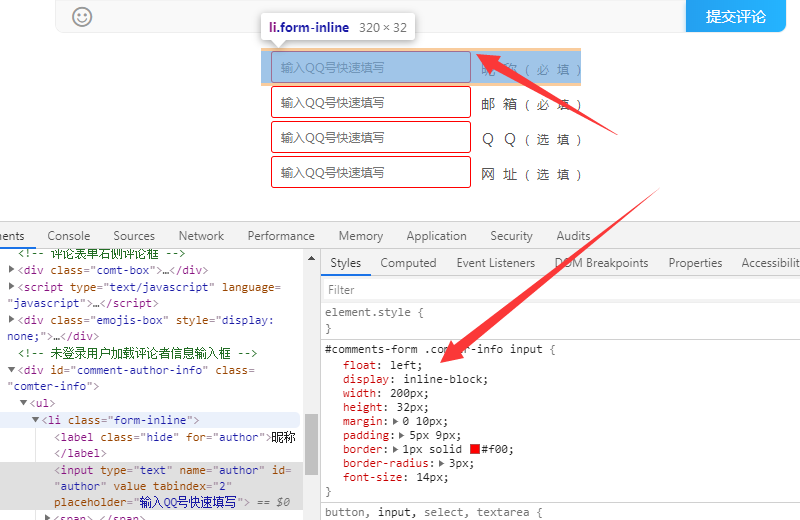Click the 邮箱 input field
This screenshot has height=520, width=800.
click(x=371, y=102)
